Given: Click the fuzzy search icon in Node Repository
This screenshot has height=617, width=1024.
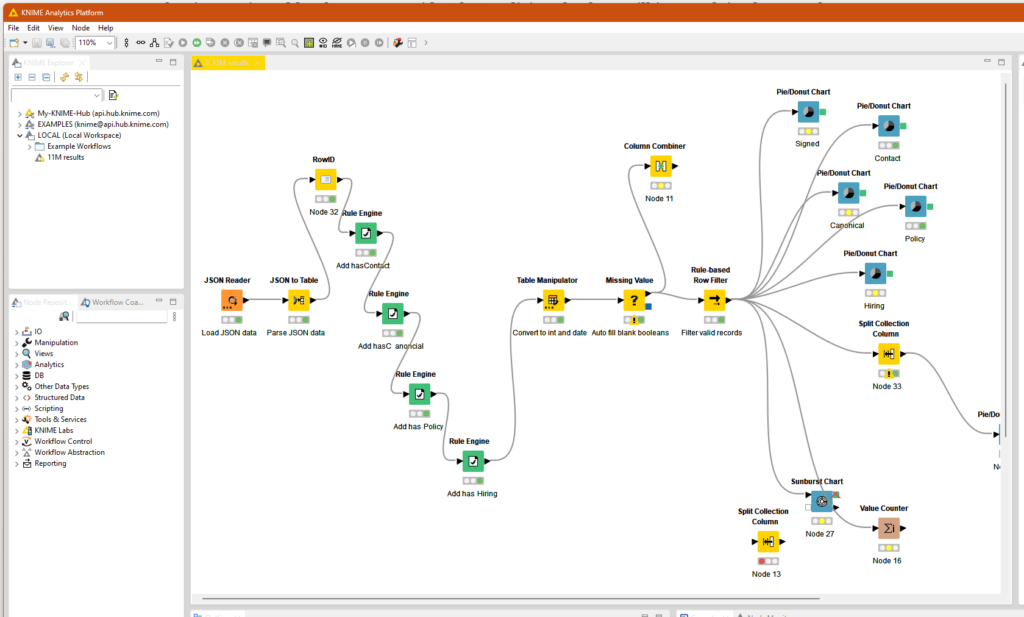Looking at the screenshot, I should [x=64, y=317].
